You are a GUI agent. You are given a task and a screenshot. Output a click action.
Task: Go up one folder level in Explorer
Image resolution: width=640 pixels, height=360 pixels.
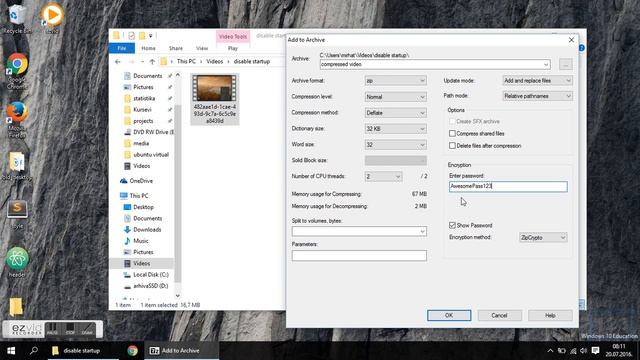[152, 62]
